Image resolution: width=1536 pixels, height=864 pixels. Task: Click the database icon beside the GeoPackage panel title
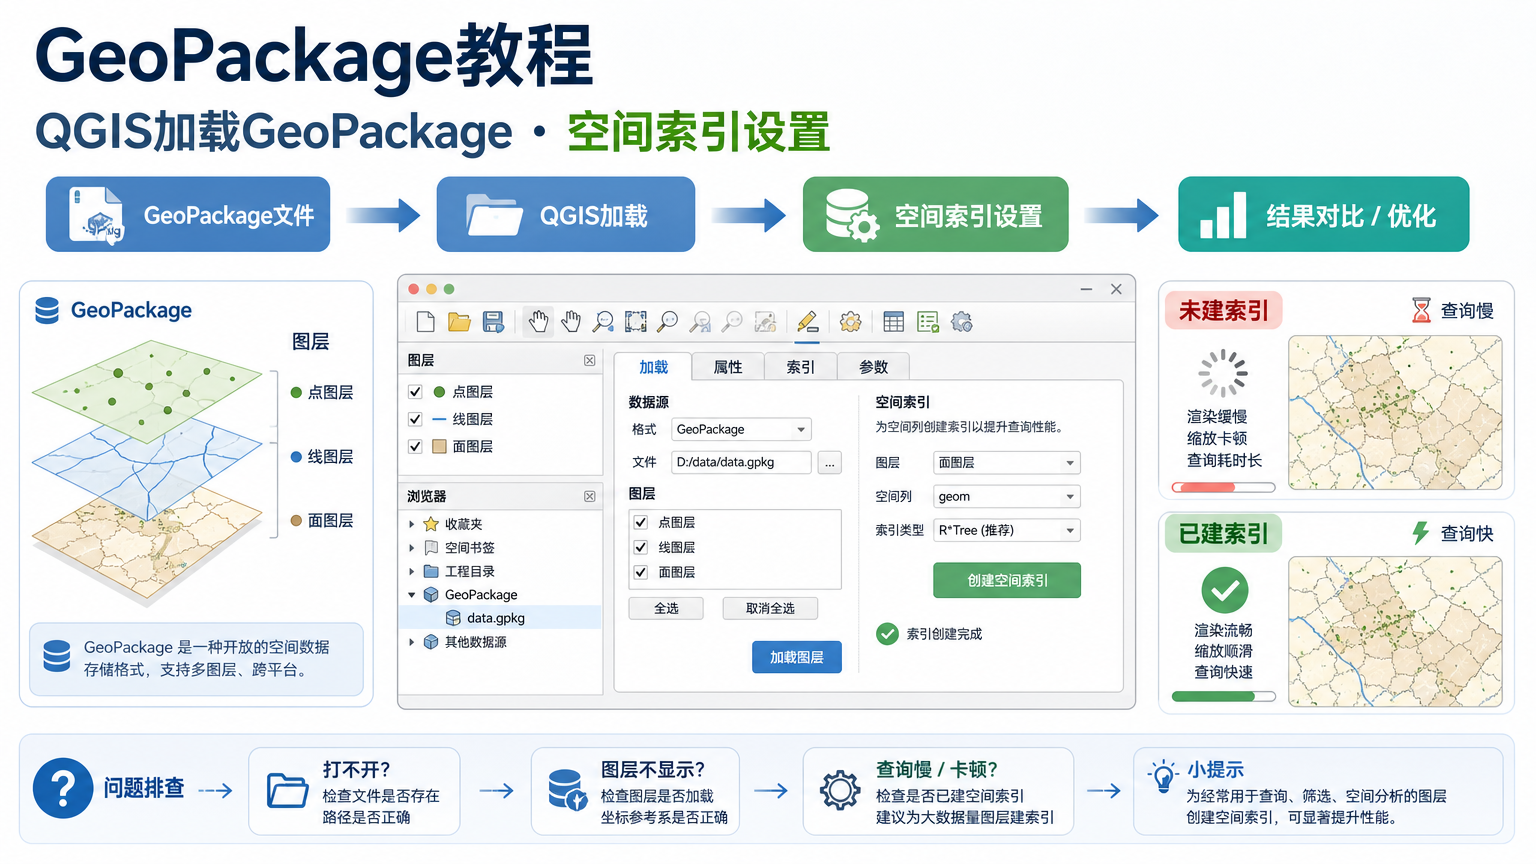(47, 311)
